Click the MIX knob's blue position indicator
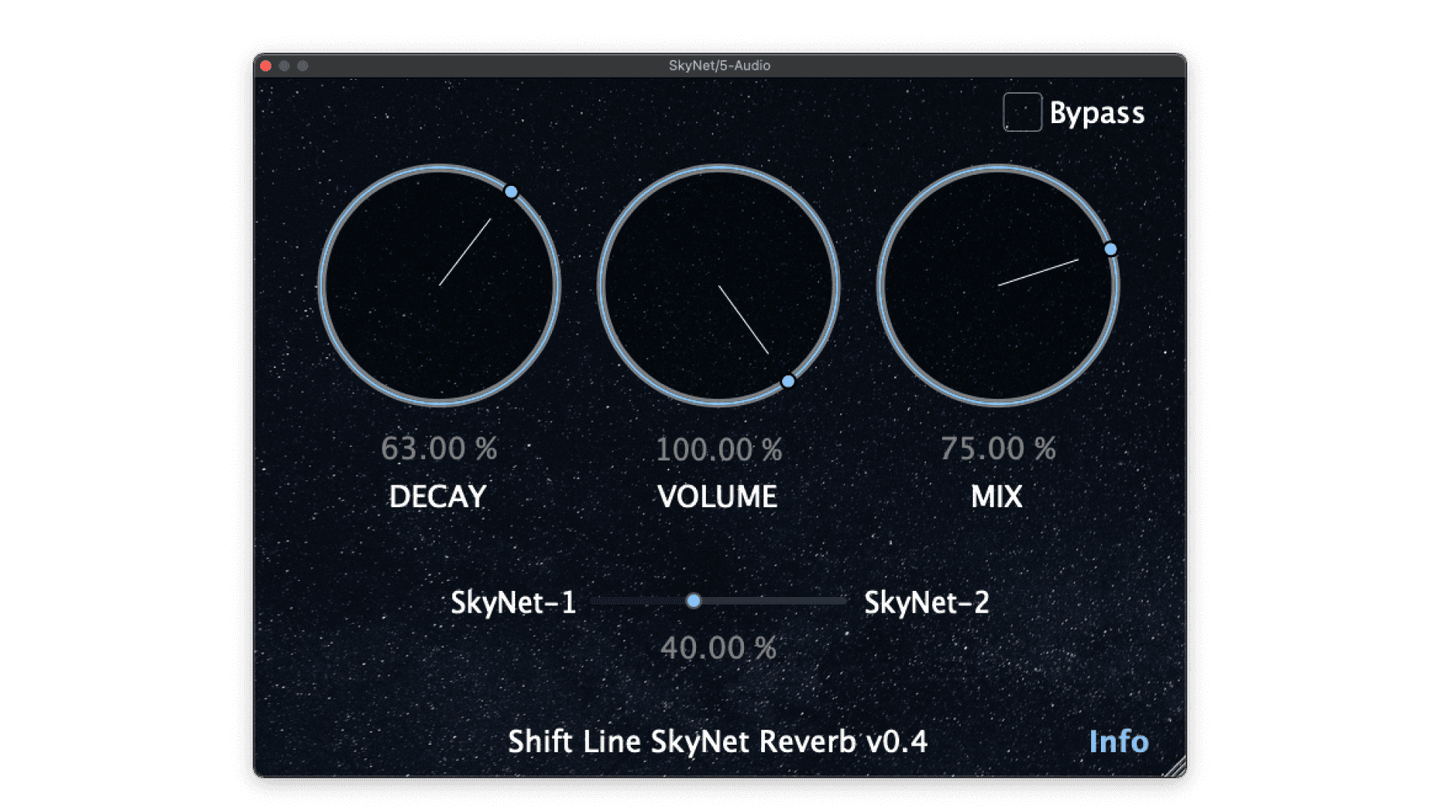This screenshot has width=1440, height=810. [x=1112, y=248]
